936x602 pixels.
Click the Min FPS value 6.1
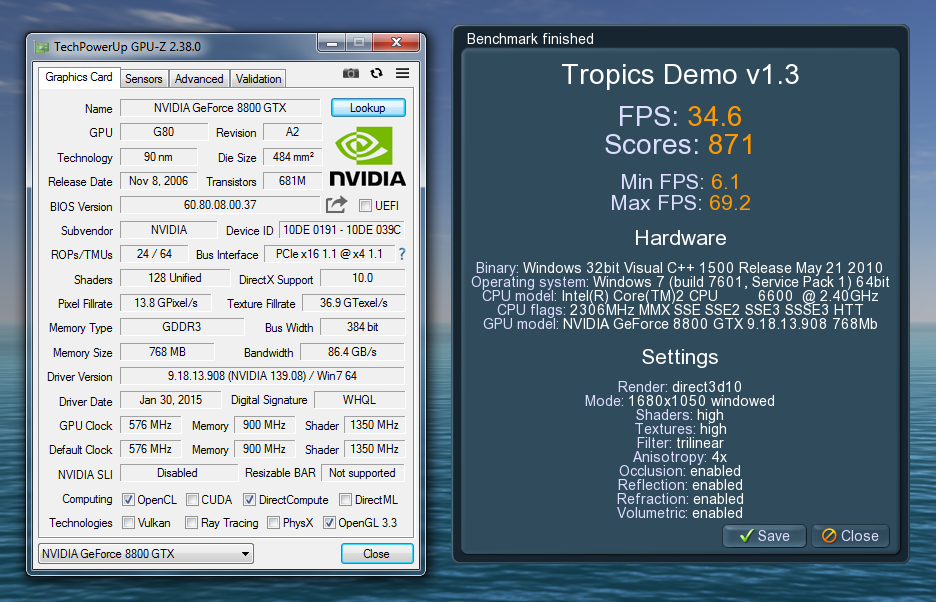725,182
